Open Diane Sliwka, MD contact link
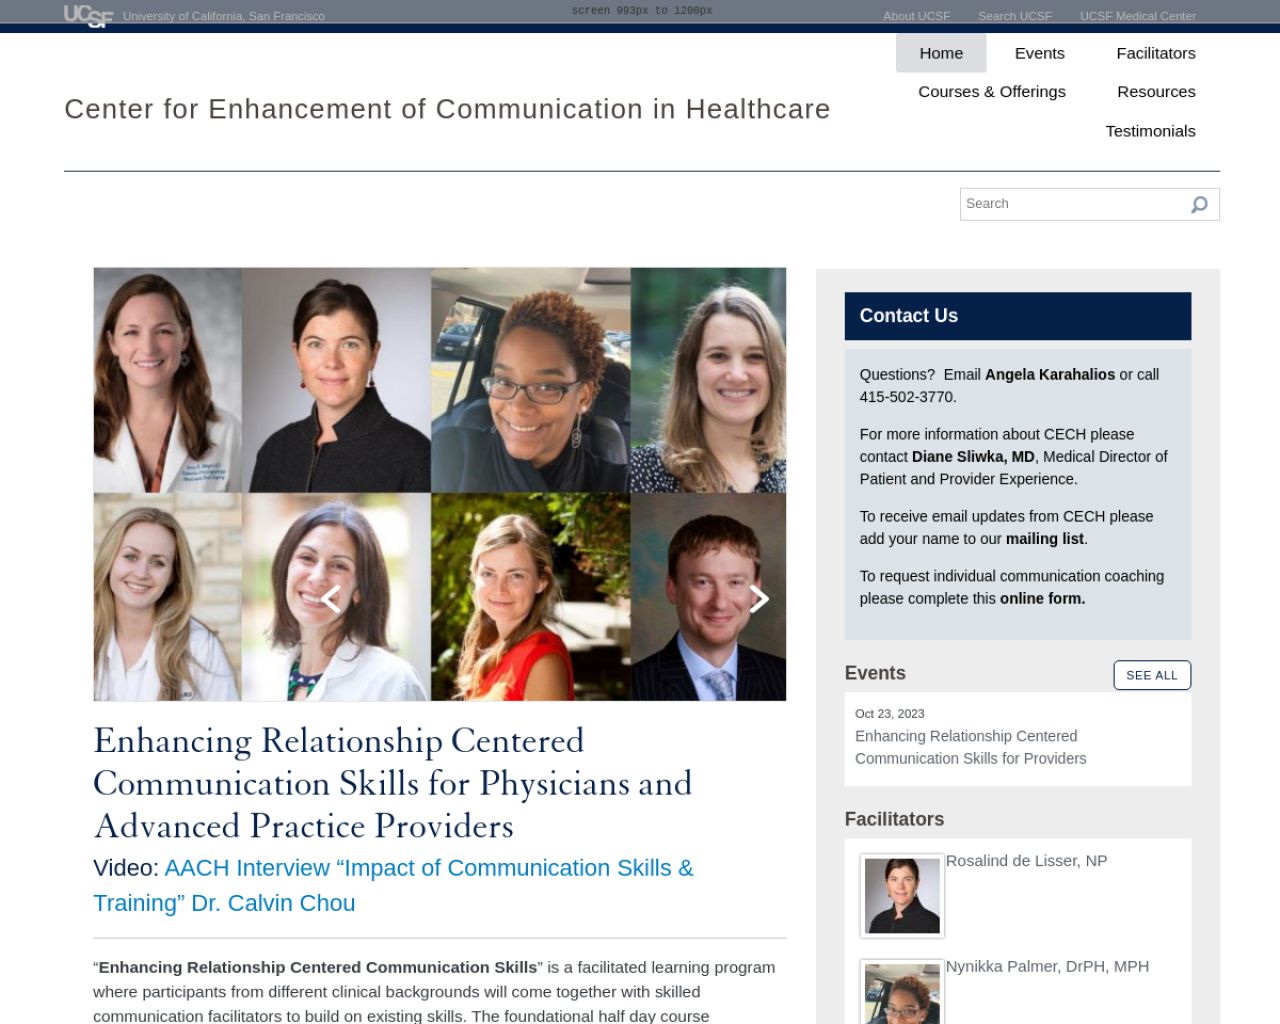The width and height of the screenshot is (1280, 1024). [973, 457]
